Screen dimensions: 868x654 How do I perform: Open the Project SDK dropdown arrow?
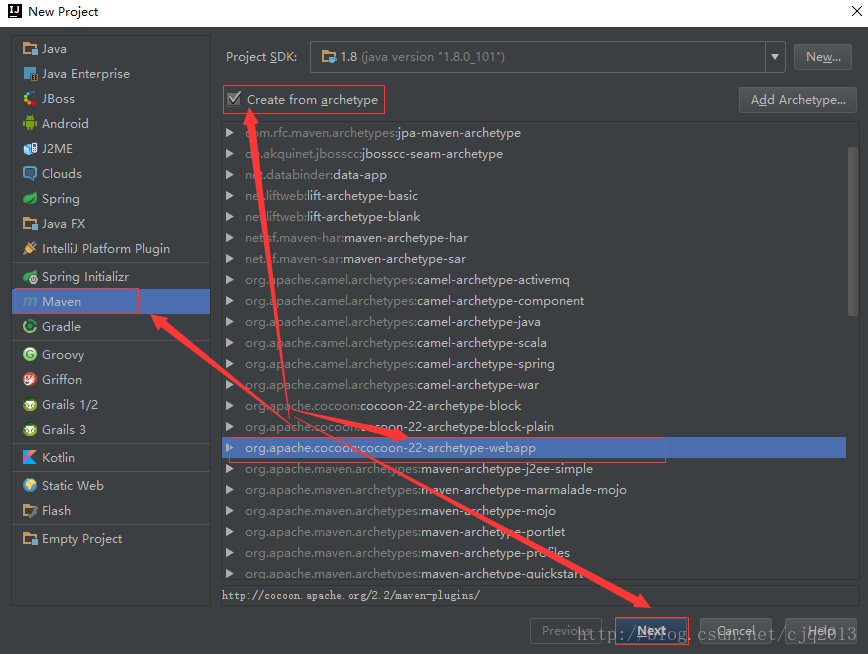pyautogui.click(x=775, y=56)
